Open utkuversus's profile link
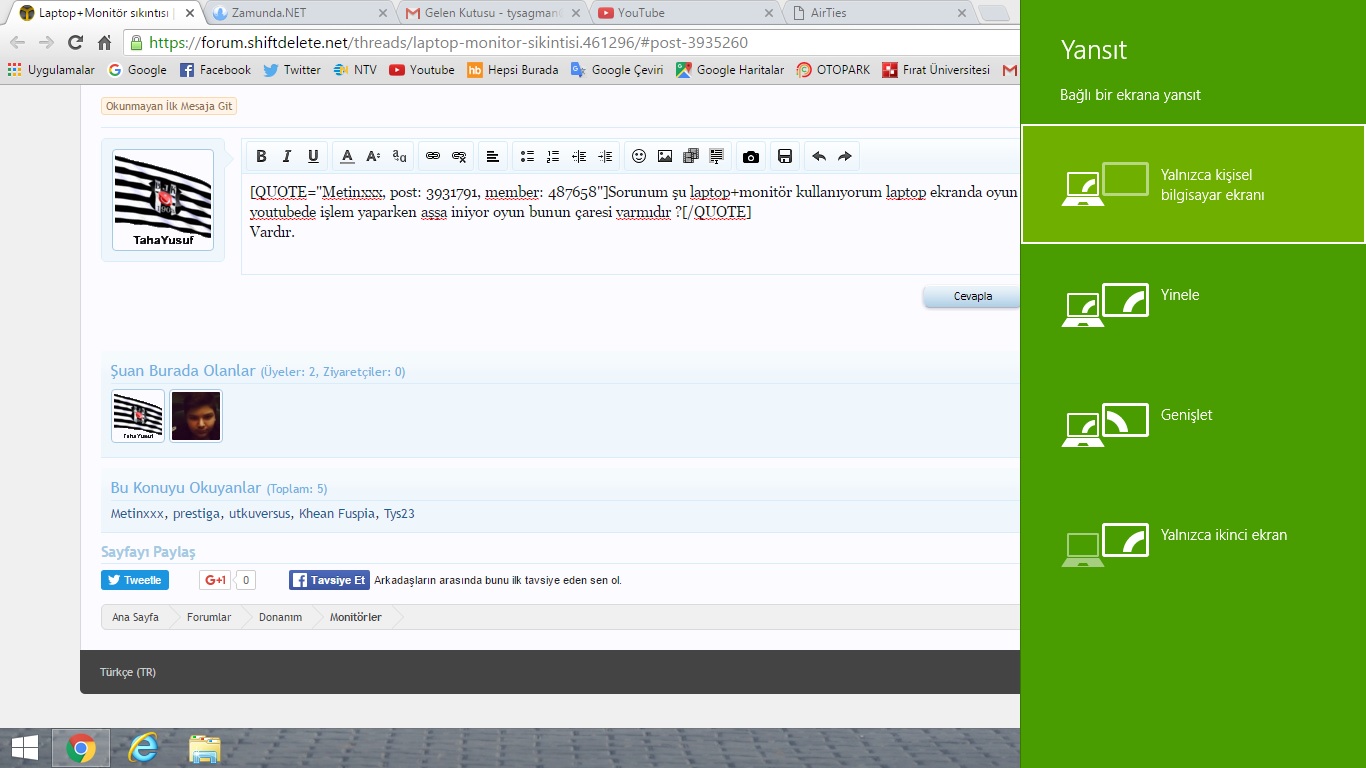Viewport: 1366px width, 768px height. click(x=259, y=514)
